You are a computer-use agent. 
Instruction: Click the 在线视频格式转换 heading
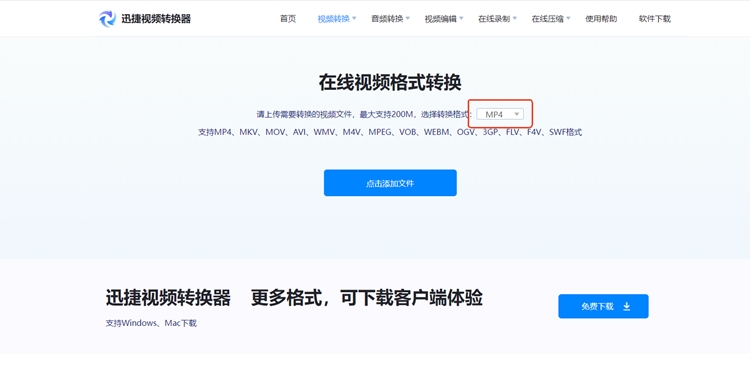pyautogui.click(x=390, y=82)
